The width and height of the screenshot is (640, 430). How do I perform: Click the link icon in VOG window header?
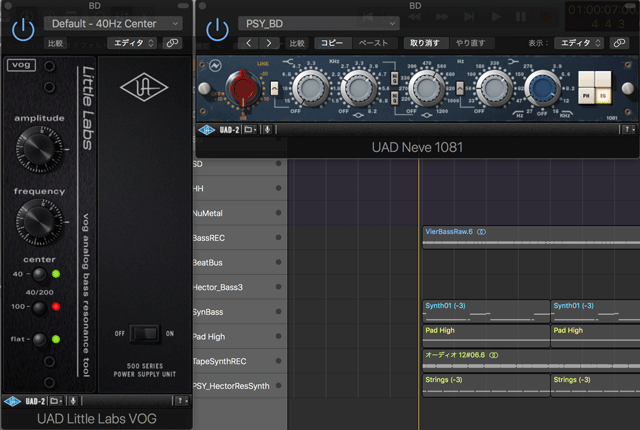(x=172, y=43)
